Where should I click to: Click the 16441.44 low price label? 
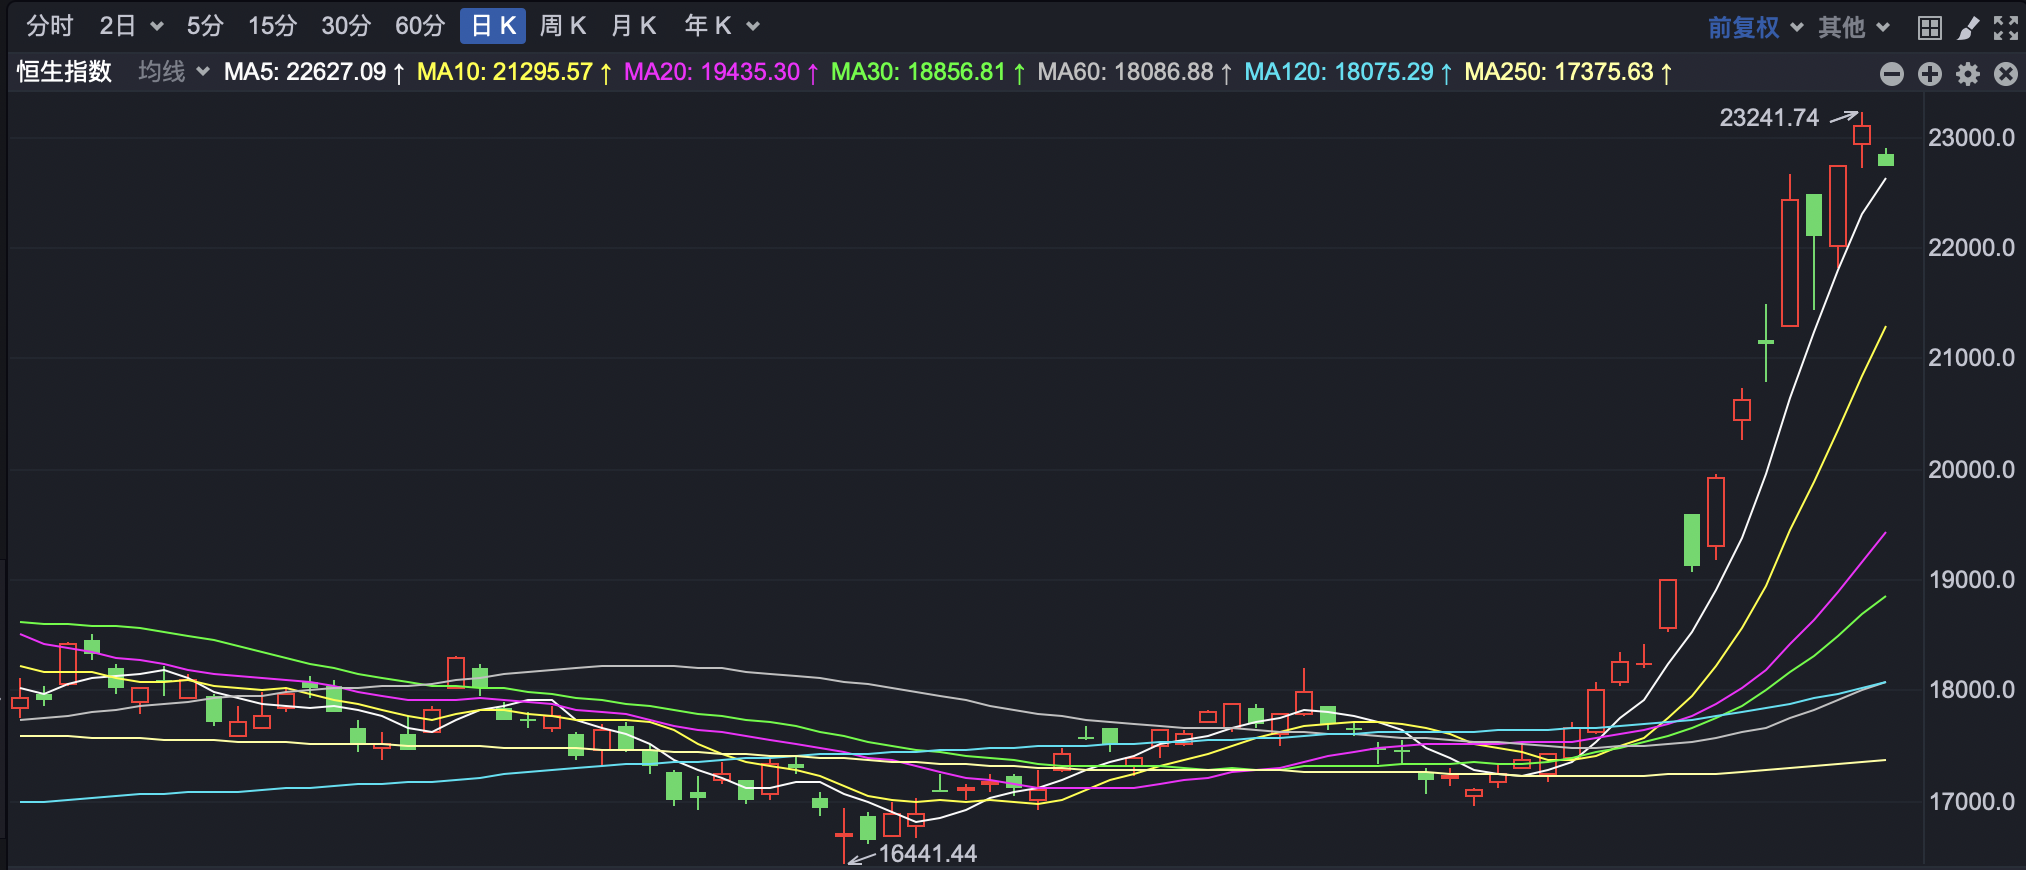pyautogui.click(x=927, y=853)
